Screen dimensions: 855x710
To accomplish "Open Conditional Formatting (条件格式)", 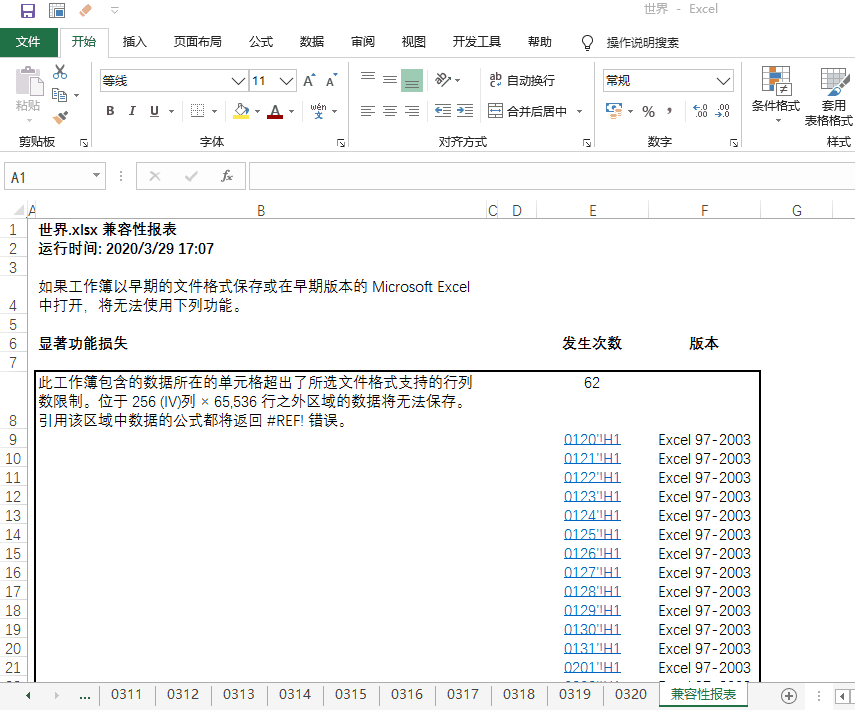I will tap(776, 96).
